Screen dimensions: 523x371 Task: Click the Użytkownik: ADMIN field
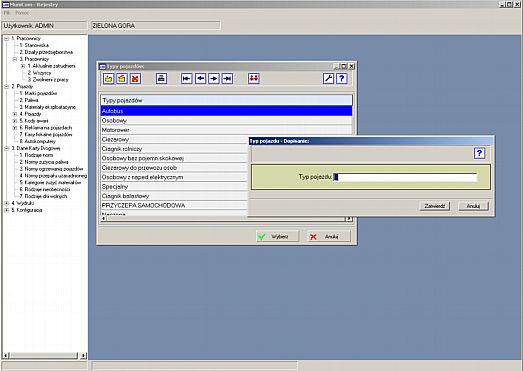coord(44,26)
